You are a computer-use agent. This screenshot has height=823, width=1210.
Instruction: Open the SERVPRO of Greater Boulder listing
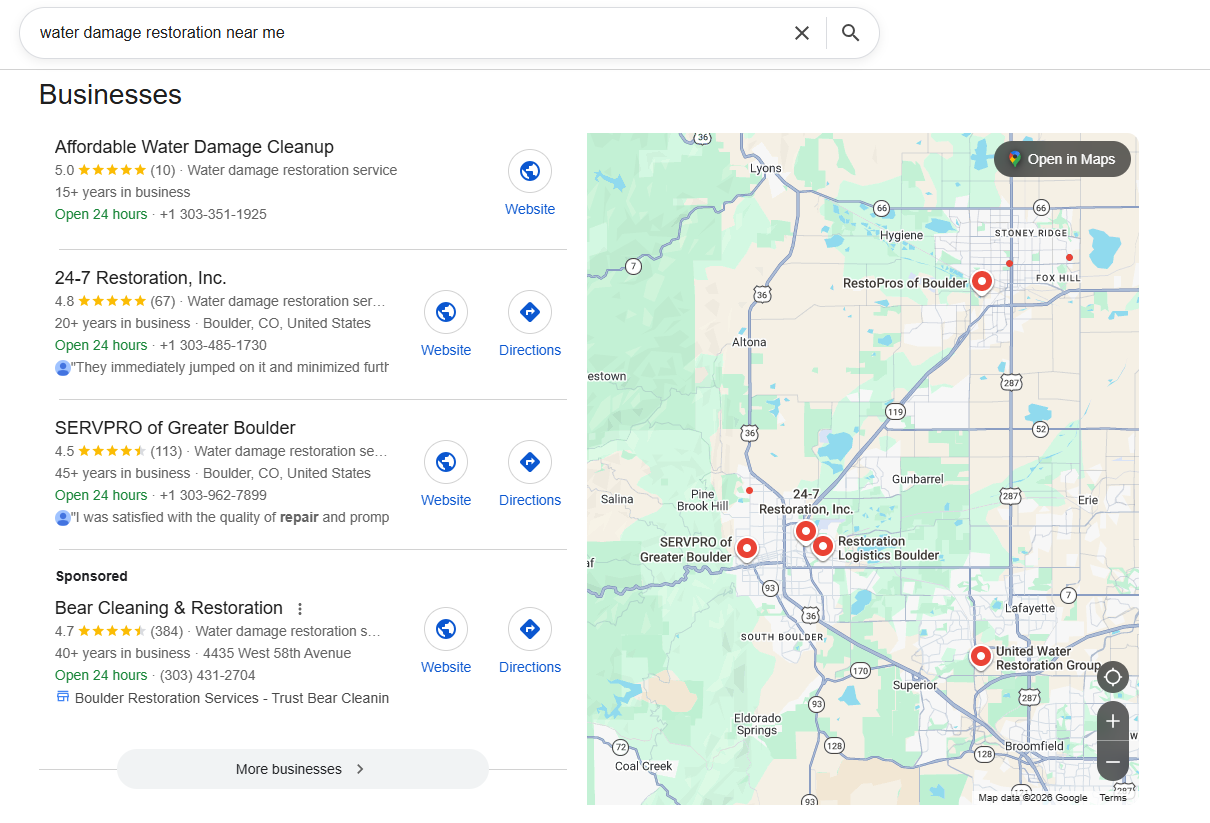pos(175,428)
